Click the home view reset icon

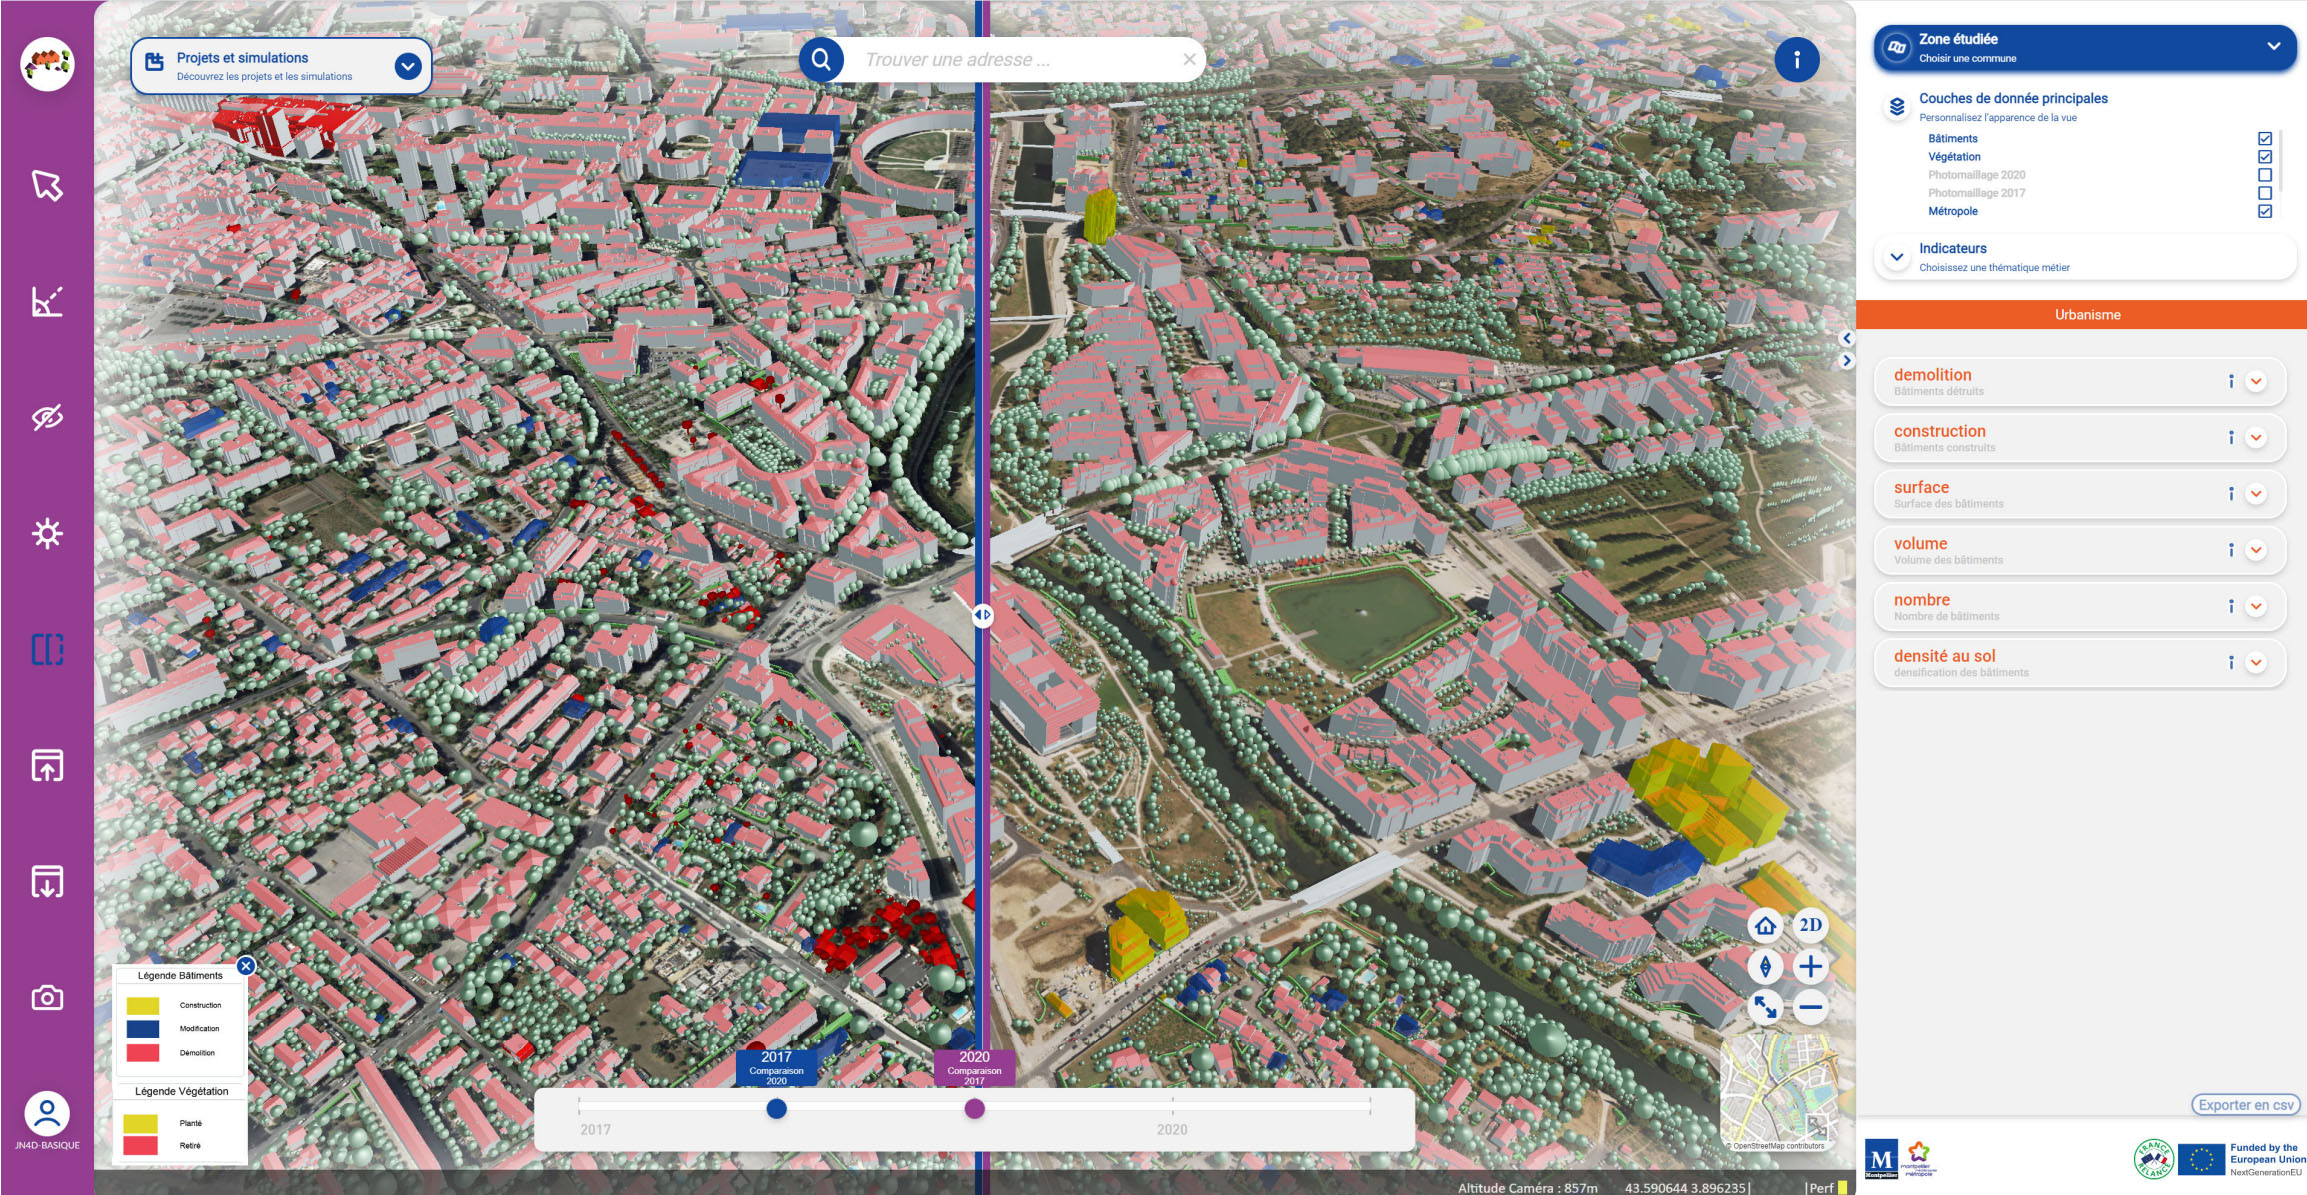click(x=1766, y=926)
